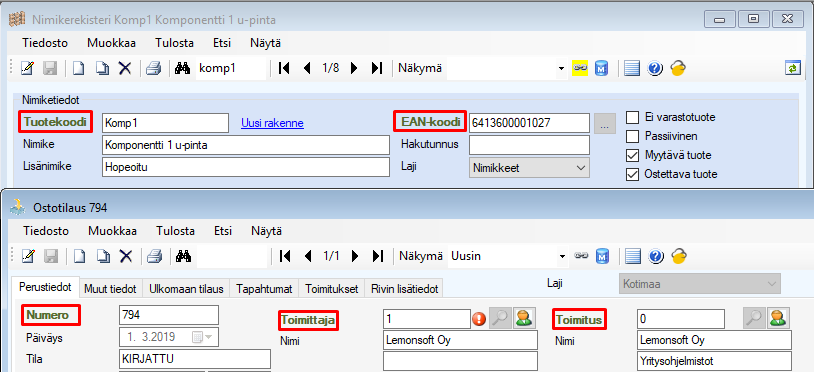Click magnifier search icon next to Toimittaja
The image size is (814, 372).
click(x=501, y=319)
